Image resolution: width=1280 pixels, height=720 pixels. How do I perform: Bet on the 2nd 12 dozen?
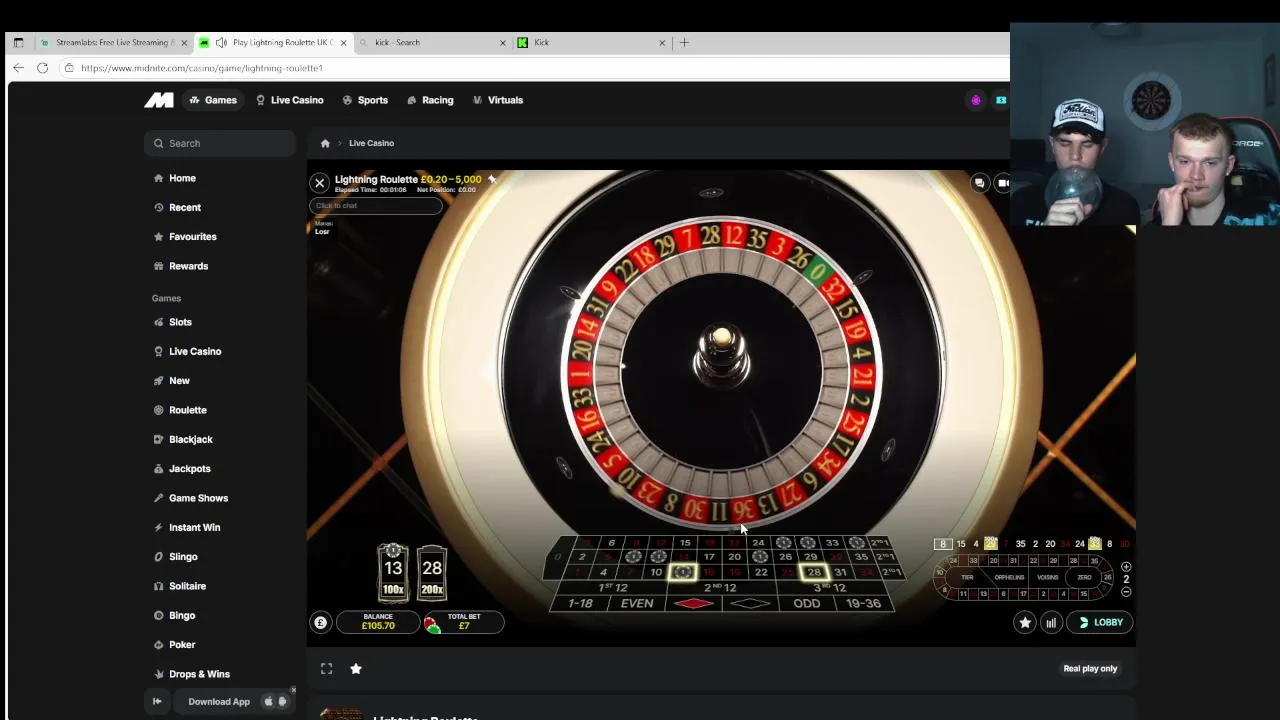tap(721, 588)
